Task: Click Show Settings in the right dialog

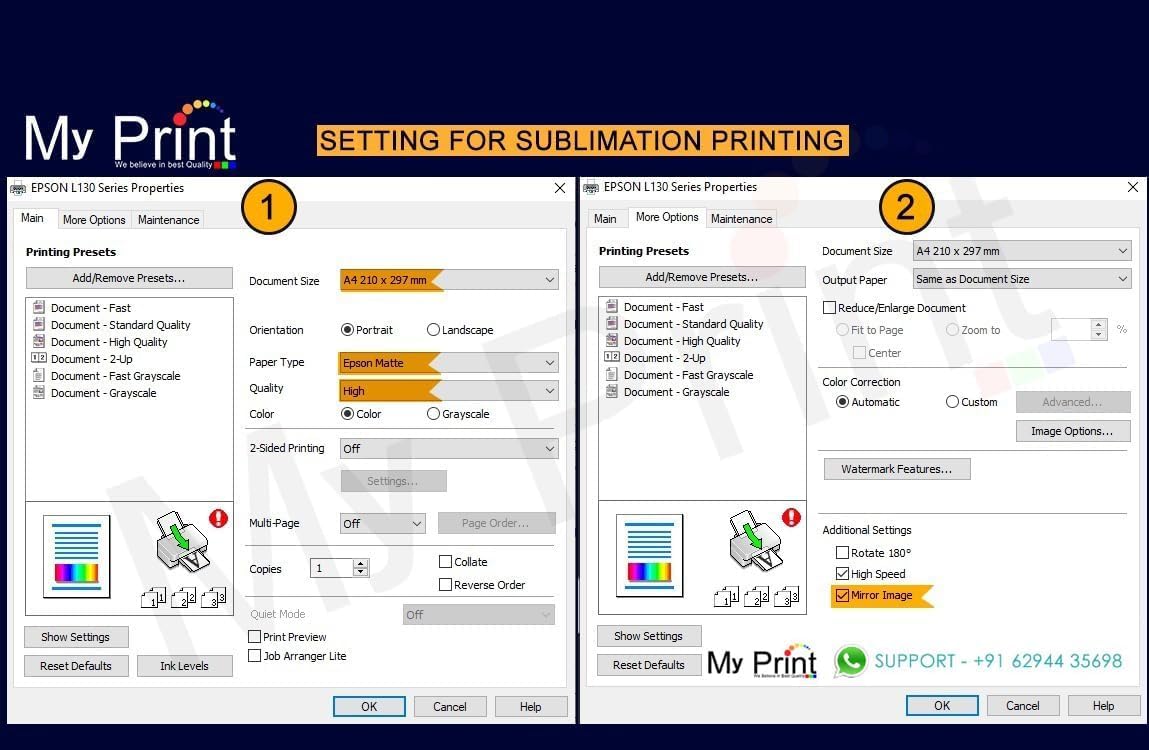Action: (x=649, y=636)
